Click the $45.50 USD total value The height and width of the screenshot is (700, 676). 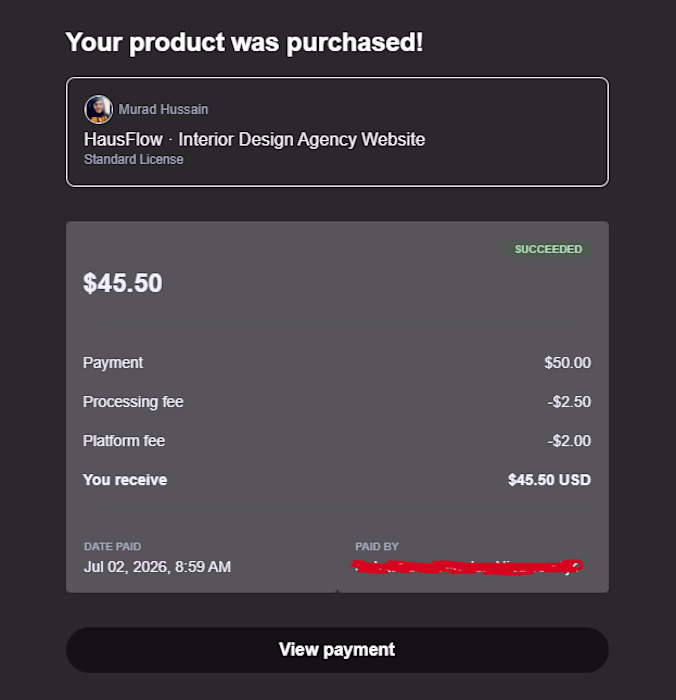[550, 480]
